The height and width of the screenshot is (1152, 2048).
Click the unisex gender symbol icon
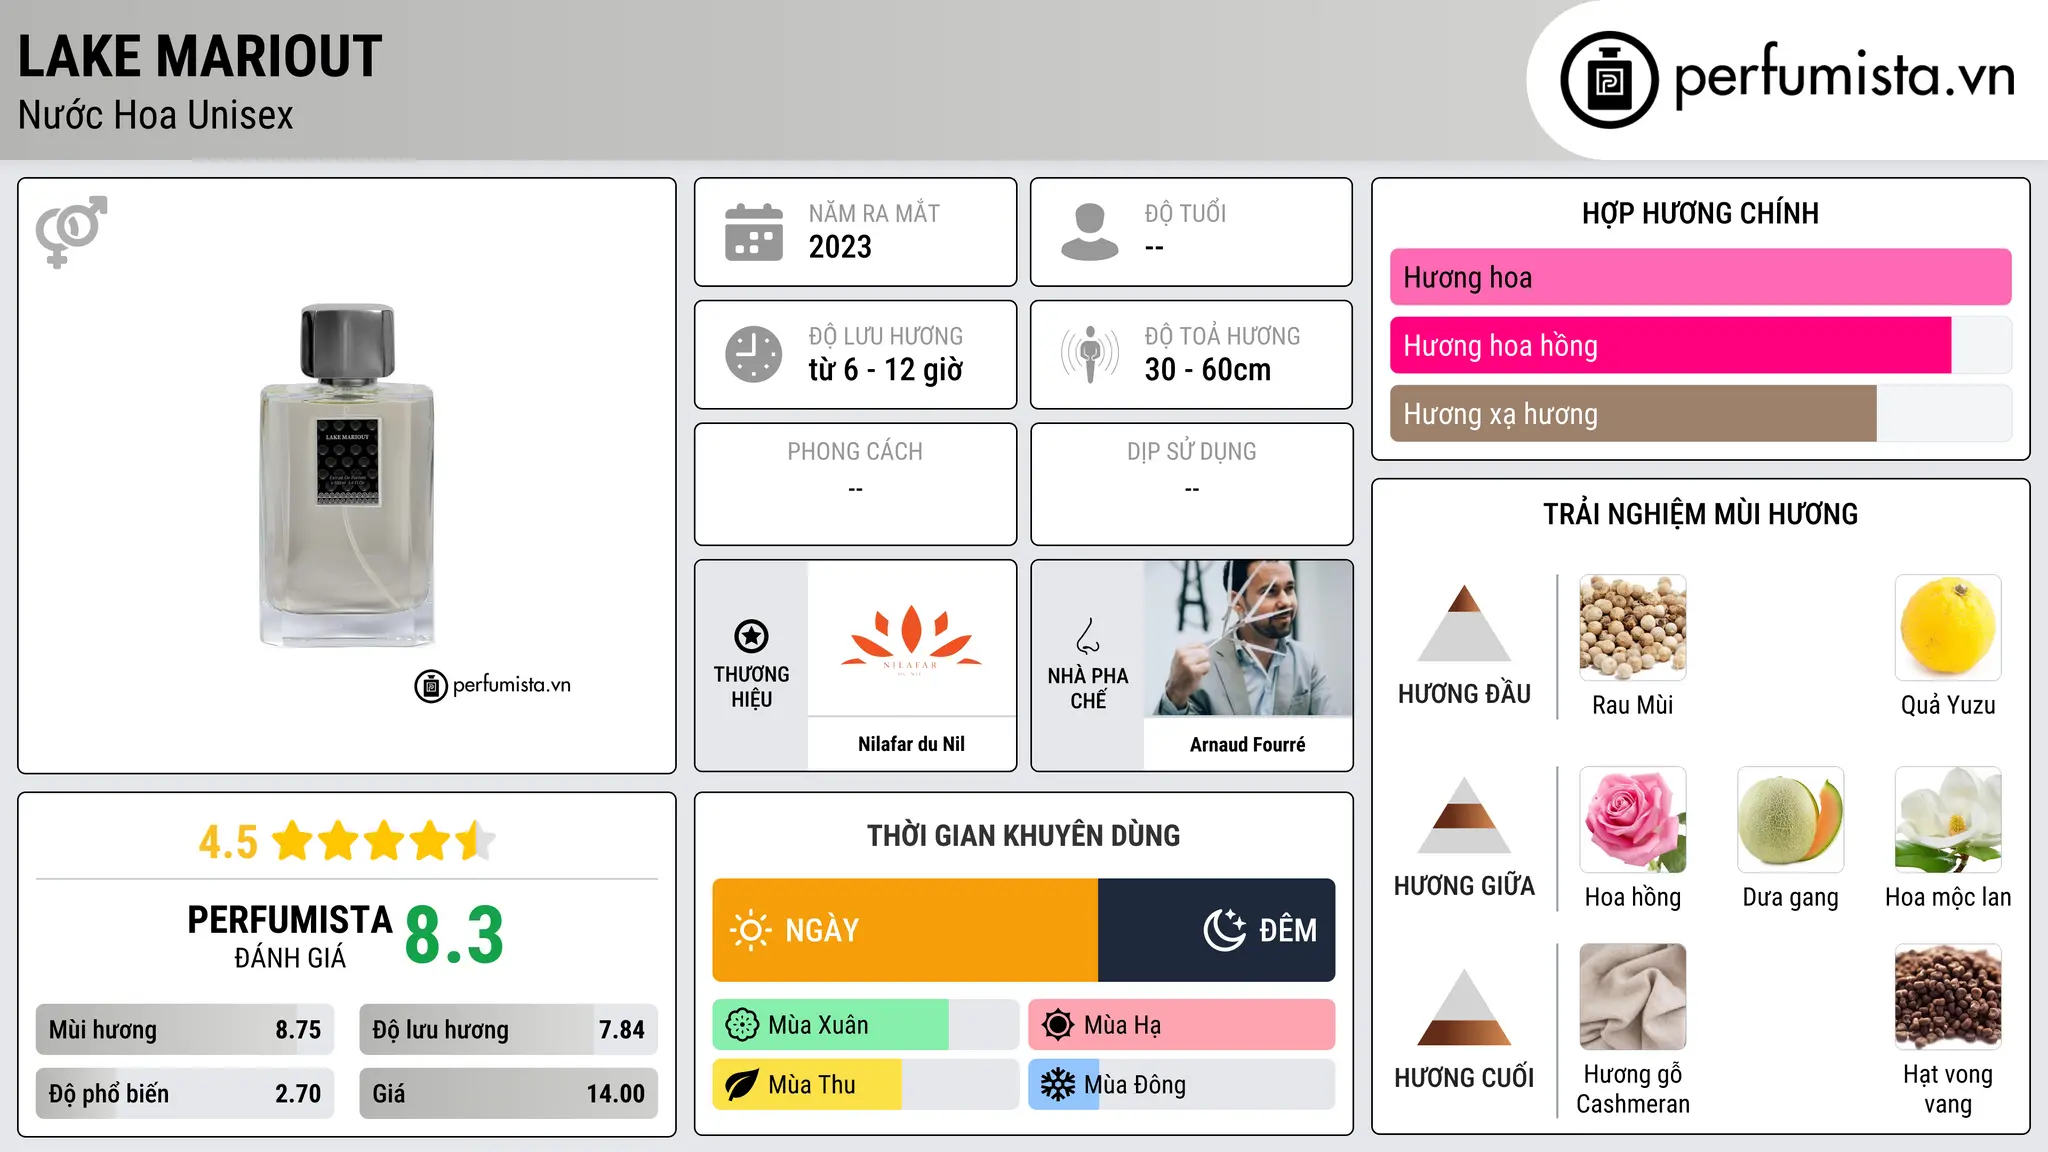point(71,232)
